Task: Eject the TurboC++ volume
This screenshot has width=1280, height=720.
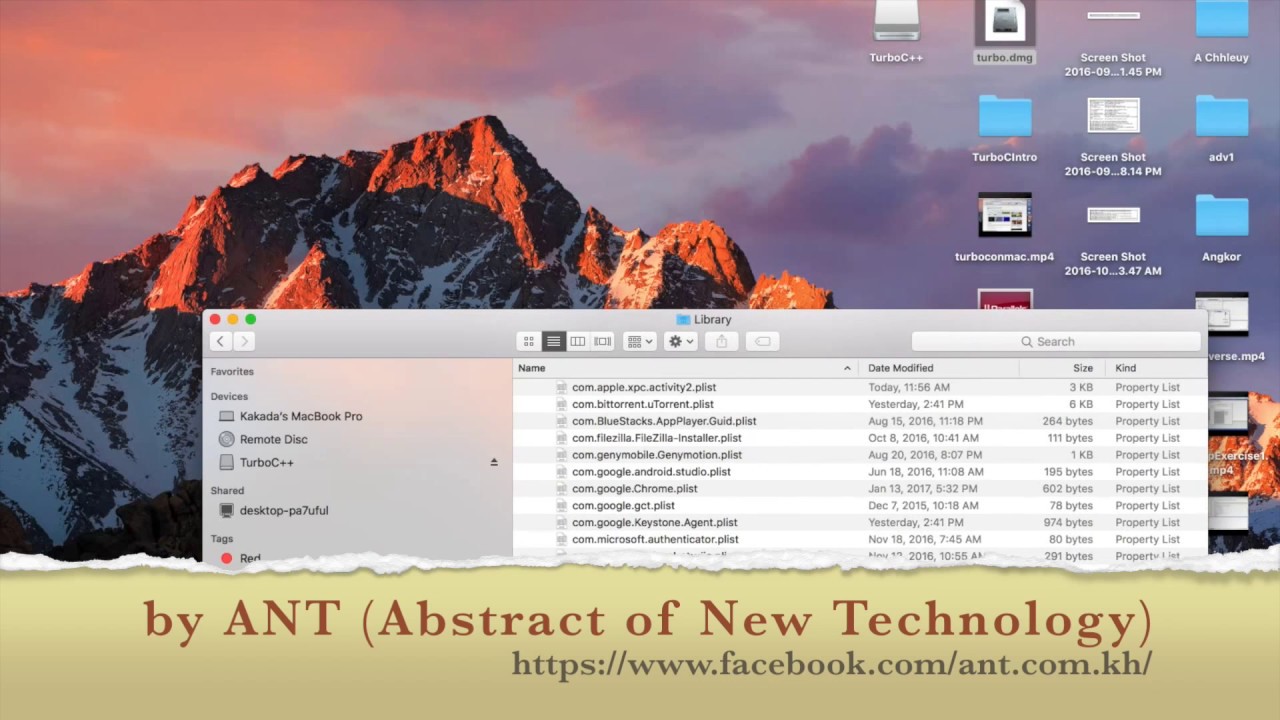Action: click(493, 462)
